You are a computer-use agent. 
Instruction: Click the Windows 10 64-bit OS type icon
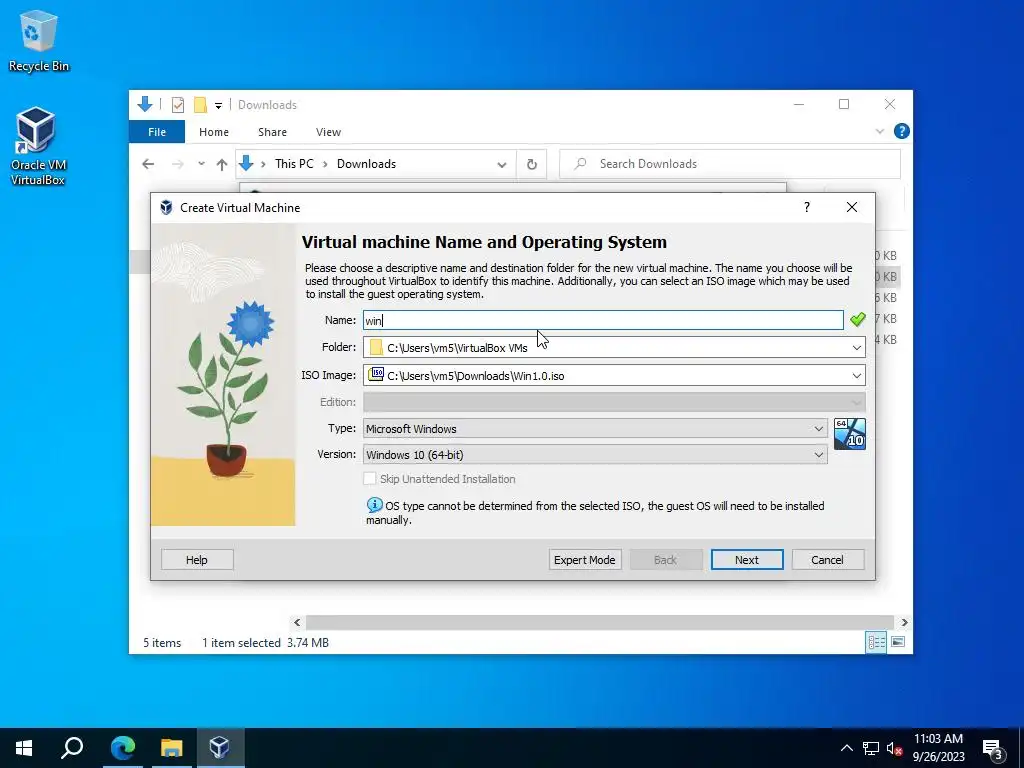(x=850, y=434)
